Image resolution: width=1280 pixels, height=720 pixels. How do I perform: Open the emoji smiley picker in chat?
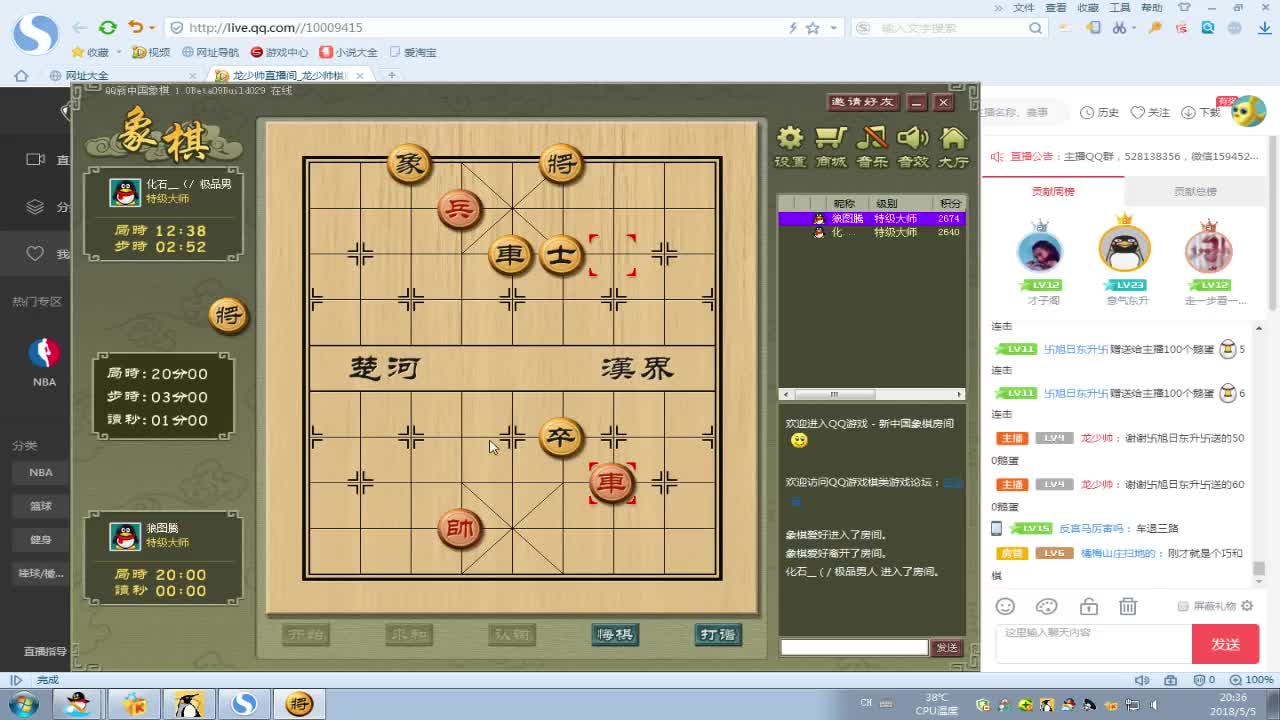(x=1005, y=606)
